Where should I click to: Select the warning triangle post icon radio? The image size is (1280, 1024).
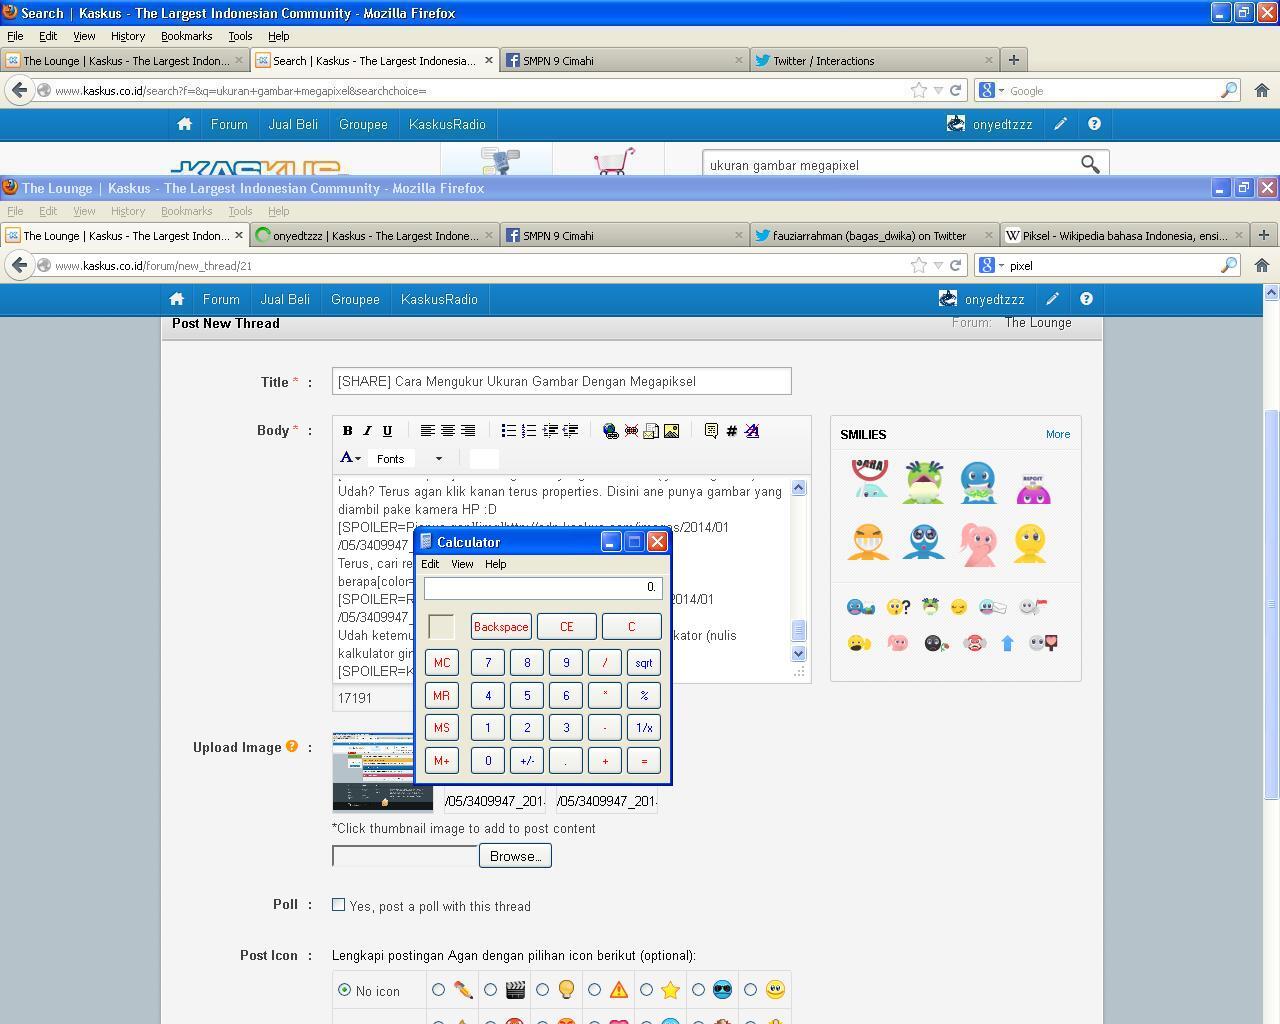[594, 990]
